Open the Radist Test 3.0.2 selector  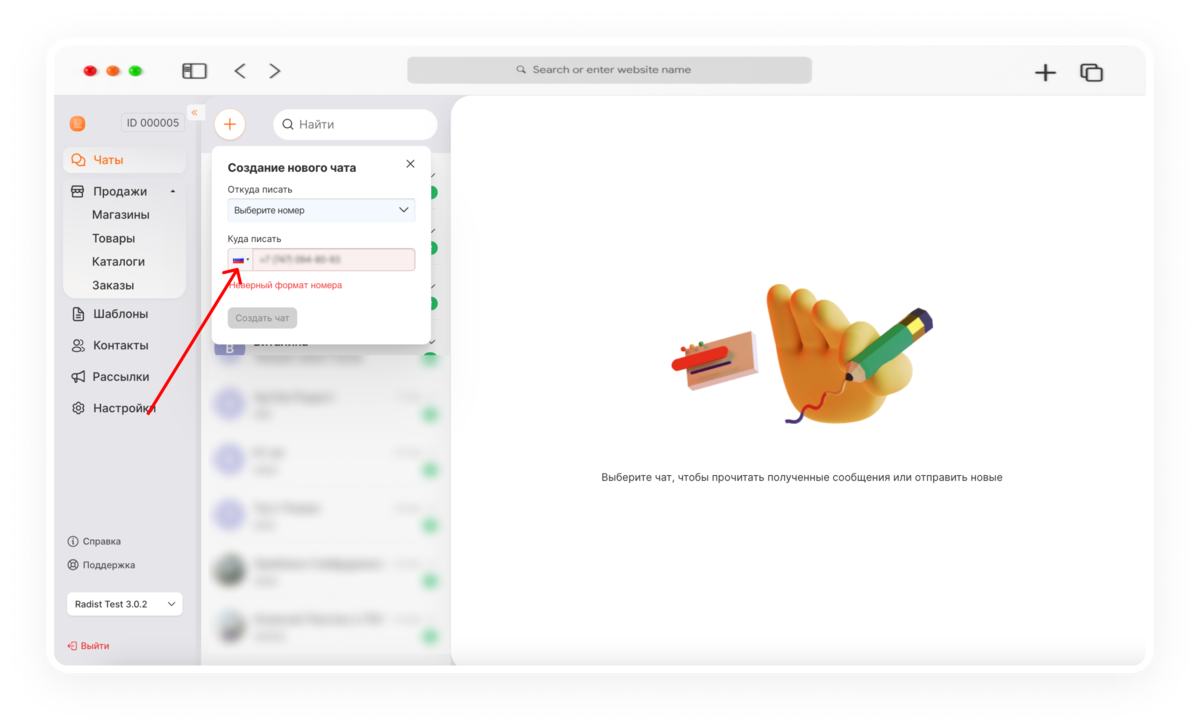point(125,604)
